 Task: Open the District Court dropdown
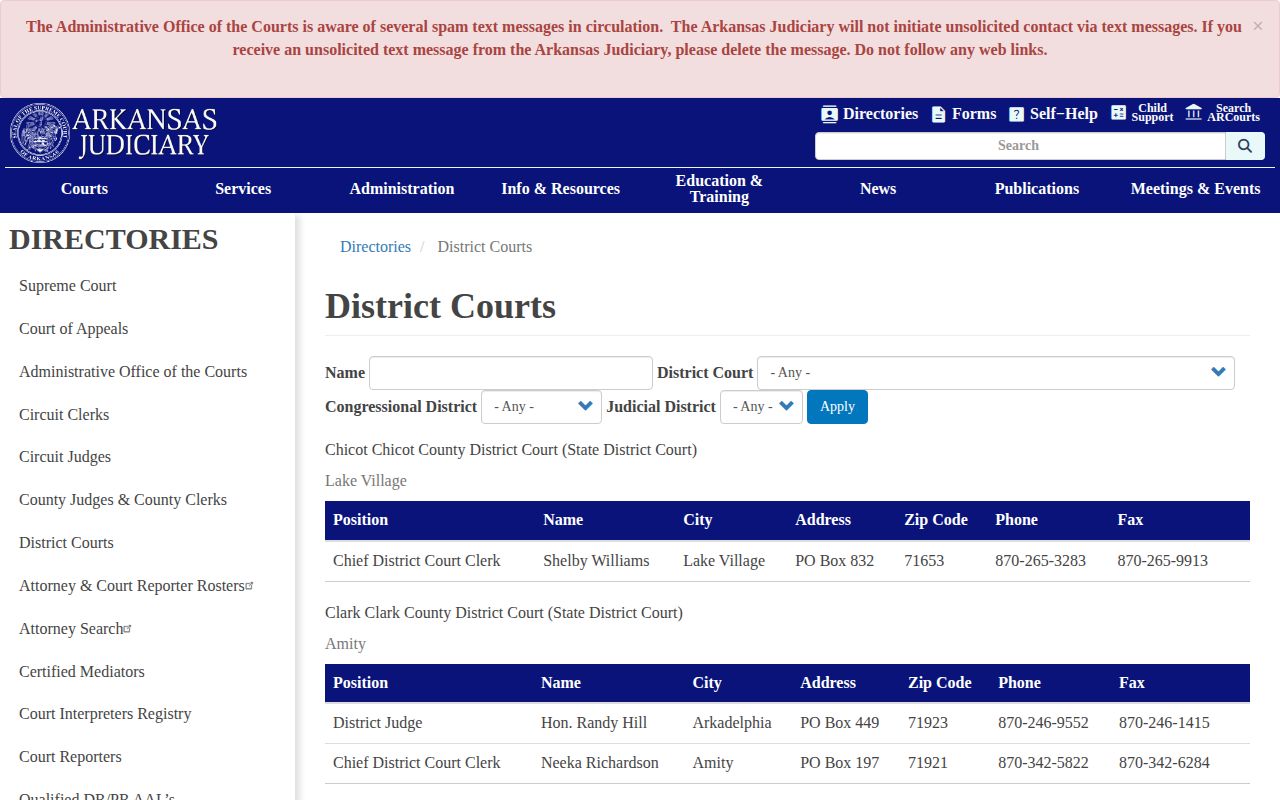(996, 373)
